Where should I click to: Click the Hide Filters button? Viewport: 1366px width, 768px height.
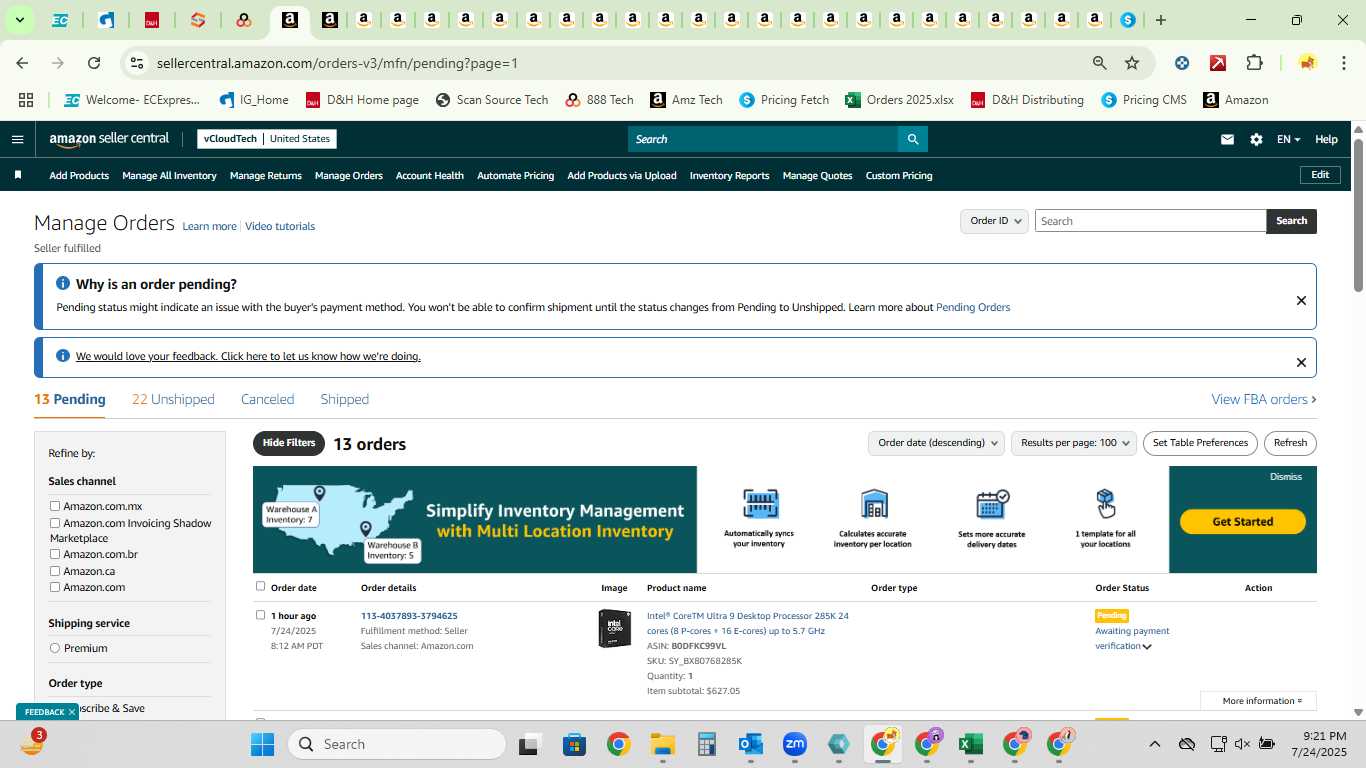[x=289, y=443]
